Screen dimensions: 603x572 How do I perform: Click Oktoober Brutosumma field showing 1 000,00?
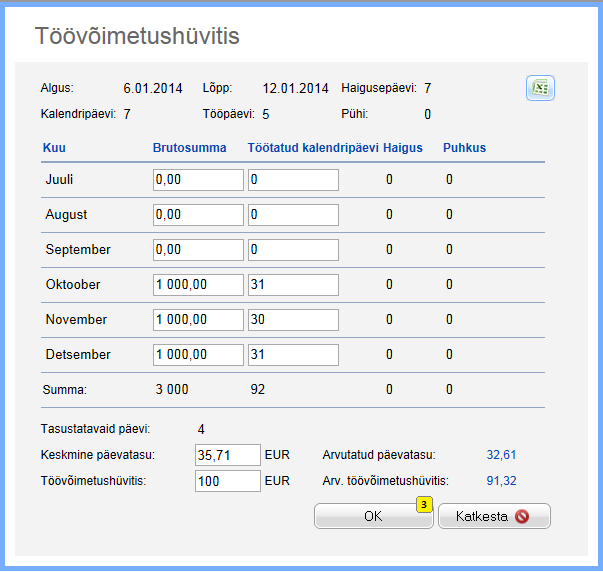[198, 285]
